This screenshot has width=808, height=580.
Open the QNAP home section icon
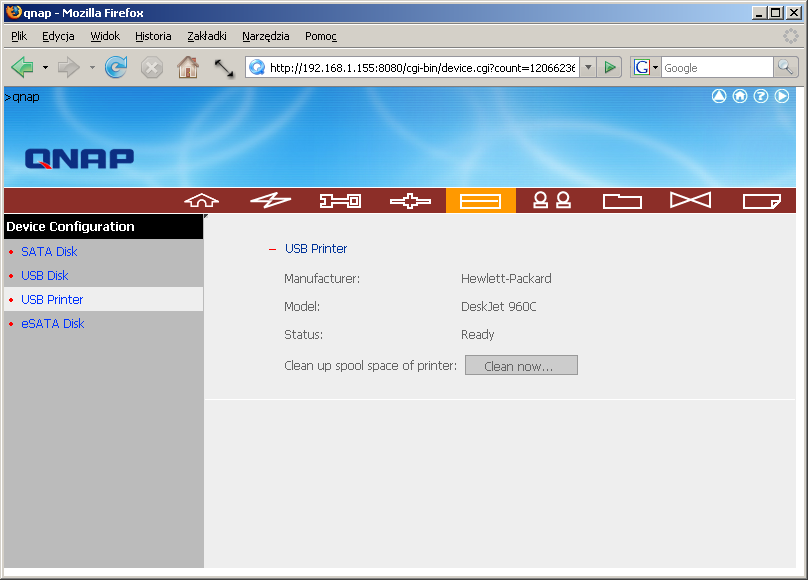tap(201, 200)
